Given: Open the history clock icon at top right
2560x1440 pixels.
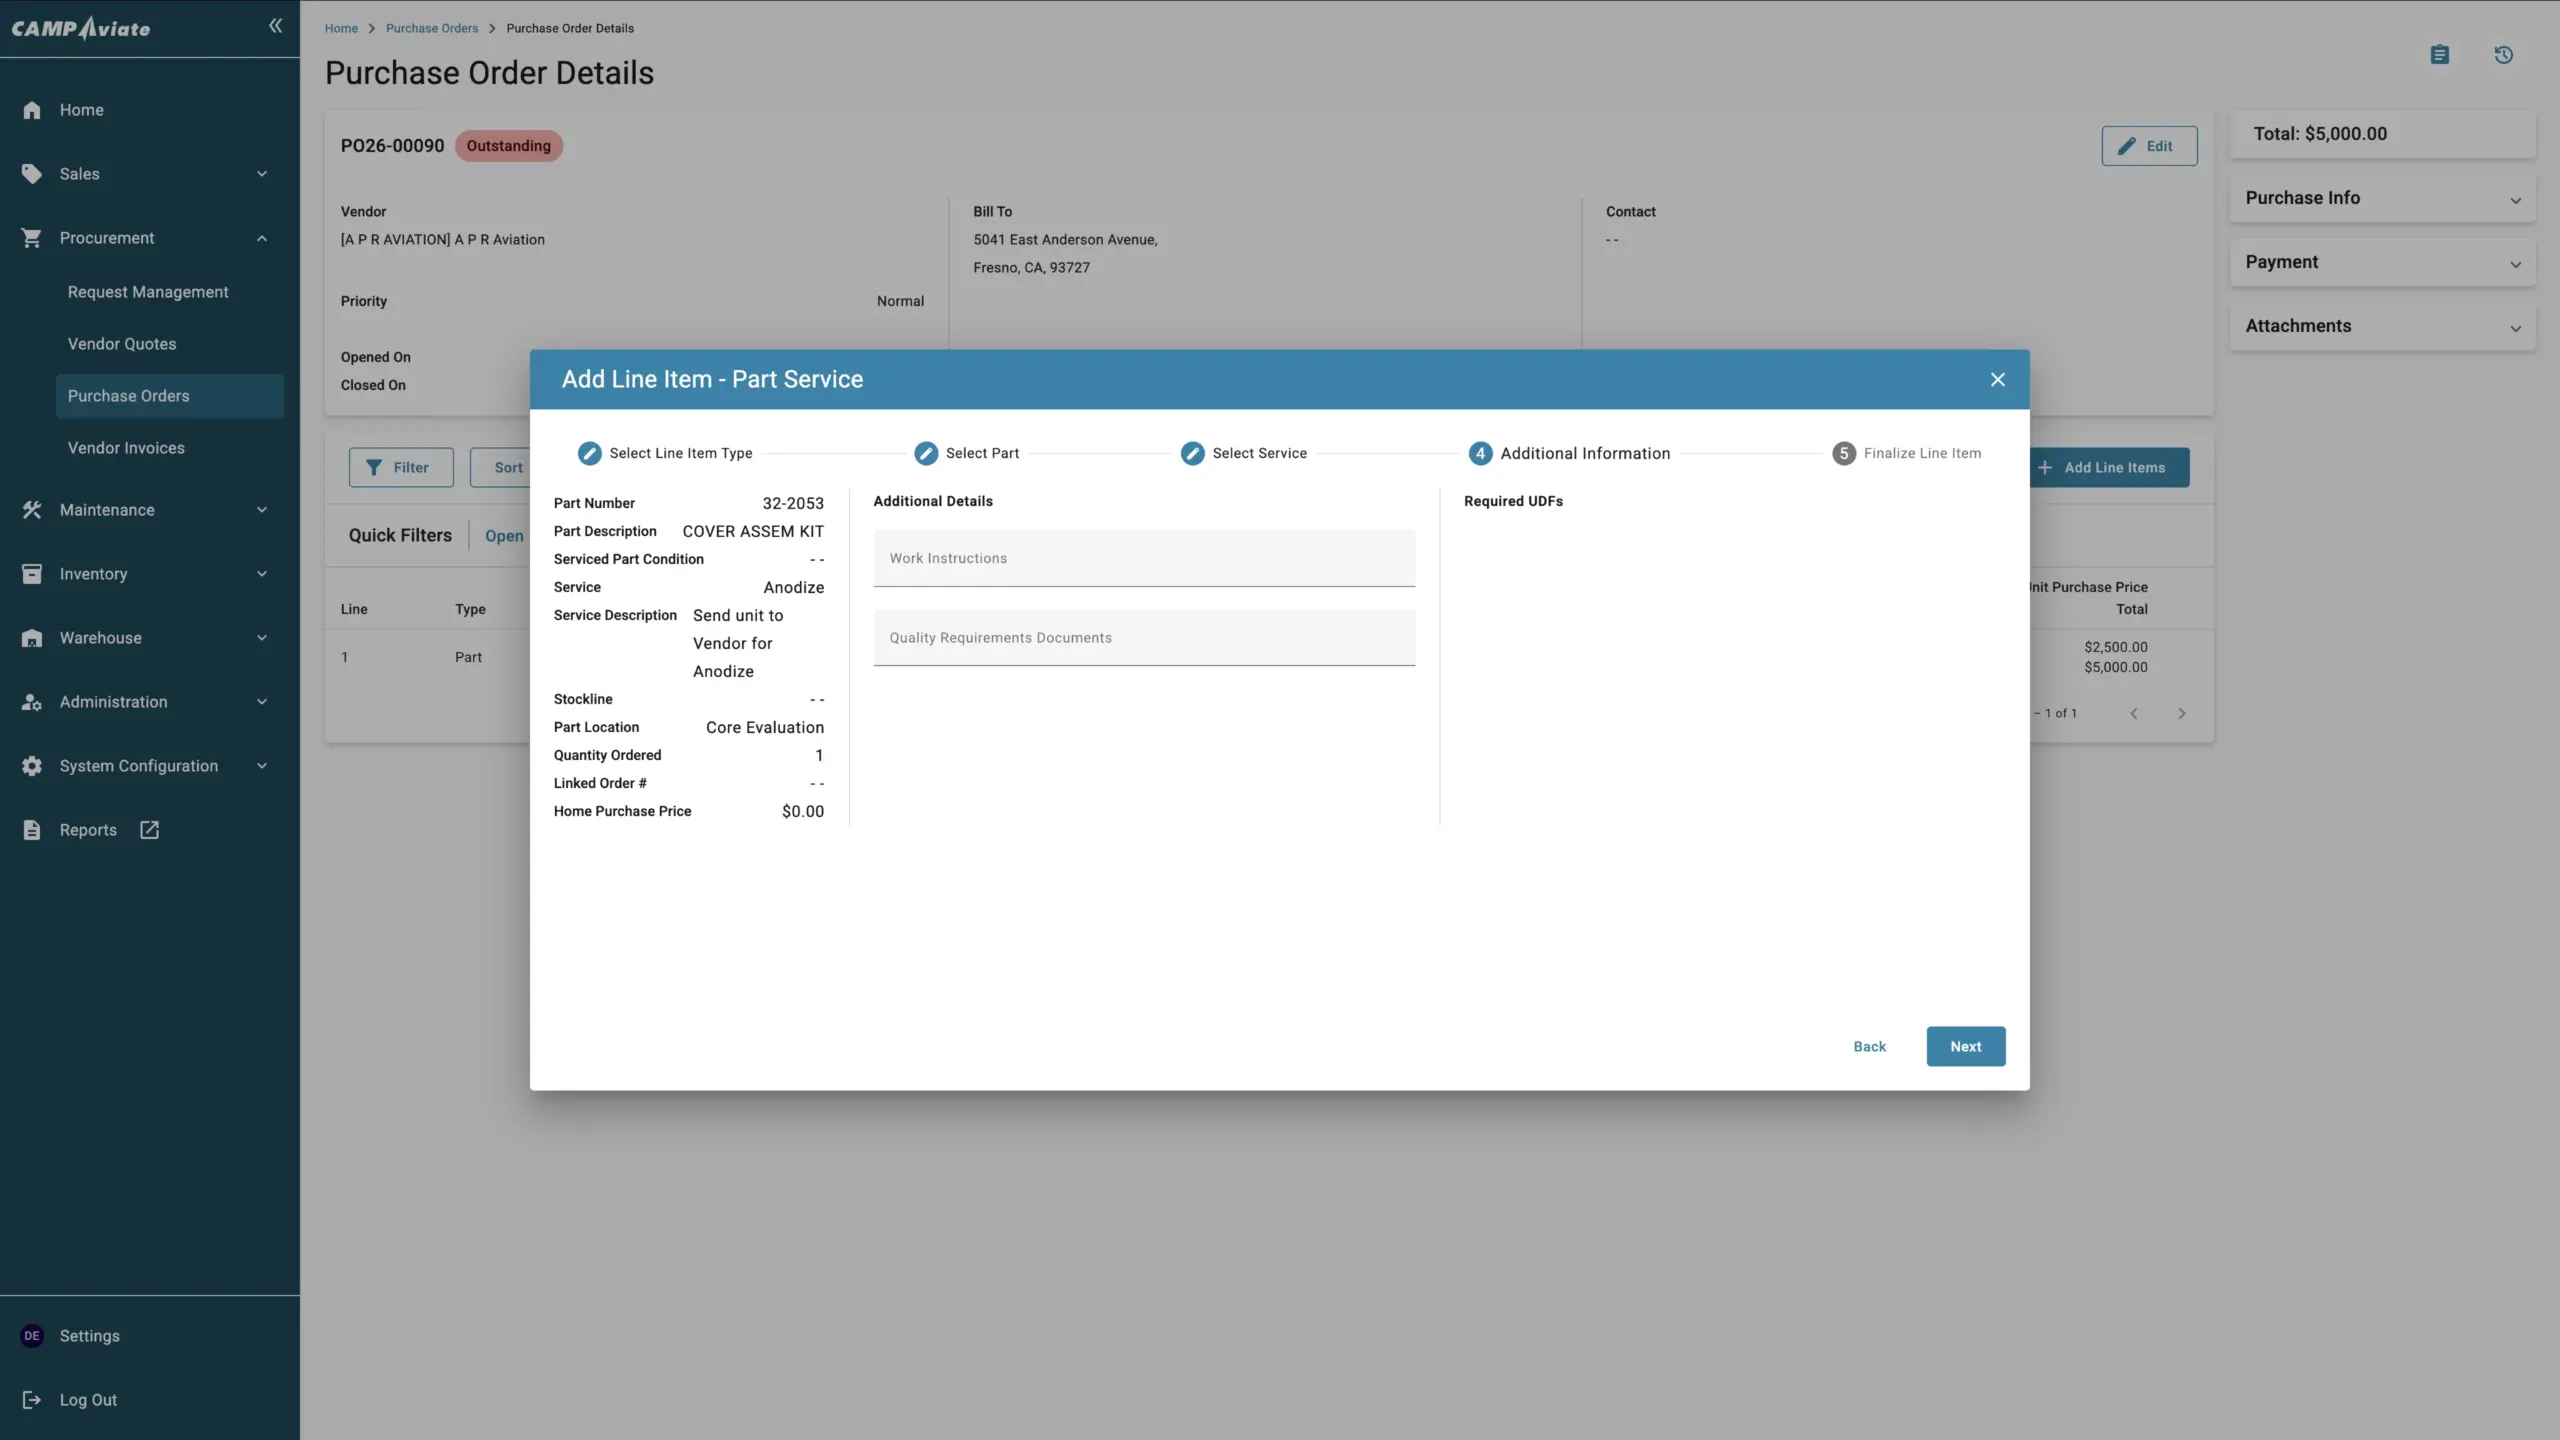Looking at the screenshot, I should 2503,55.
